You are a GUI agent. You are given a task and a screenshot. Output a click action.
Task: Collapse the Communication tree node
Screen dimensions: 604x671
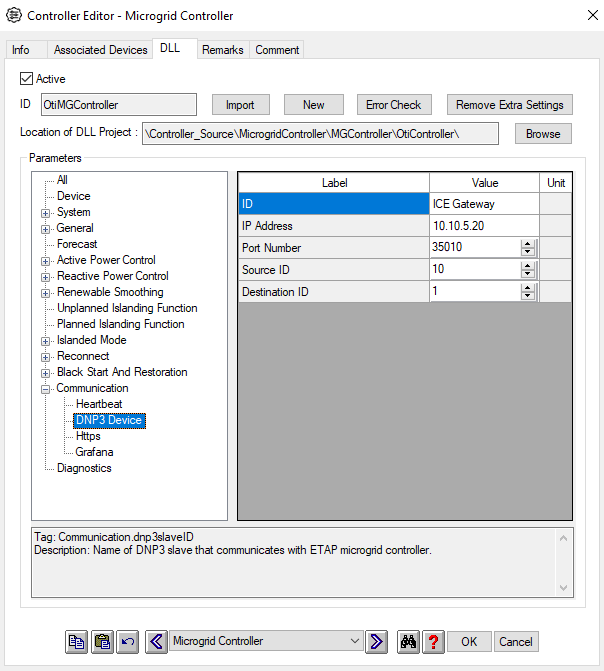46,389
